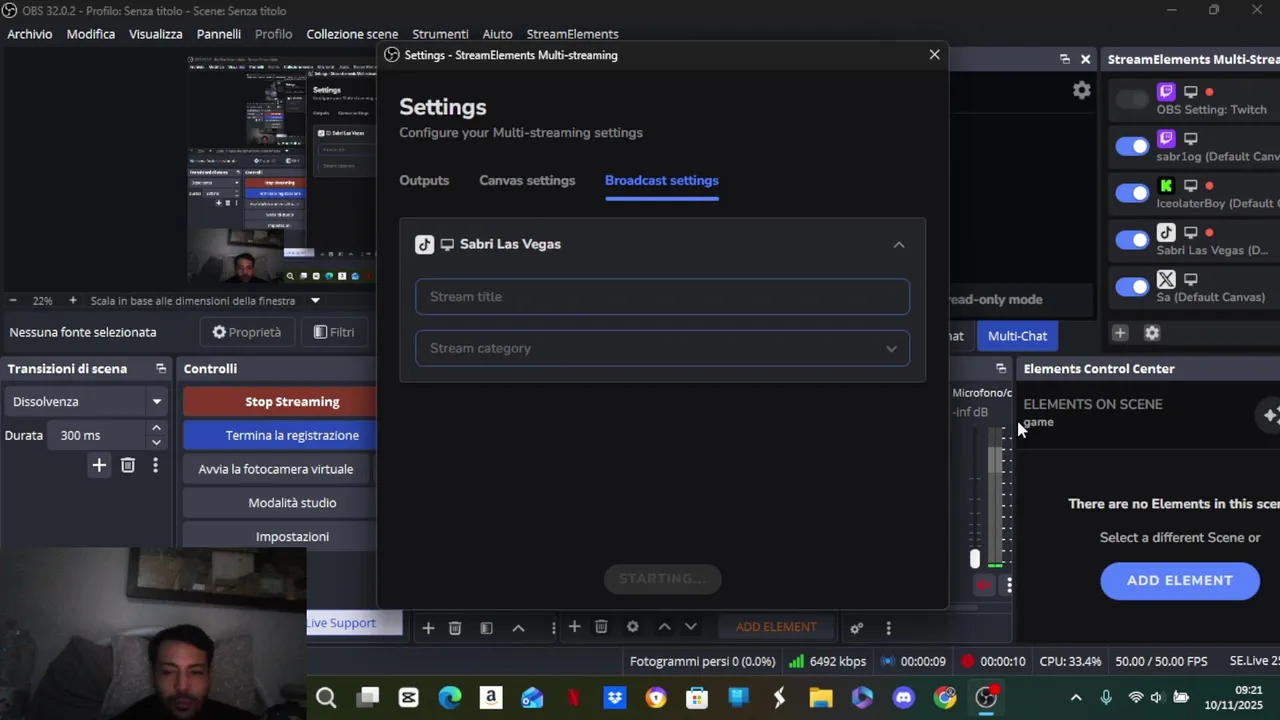Turn off the Sa (Default Canvas) switch
Viewport: 1280px width, 720px height.
point(1132,287)
